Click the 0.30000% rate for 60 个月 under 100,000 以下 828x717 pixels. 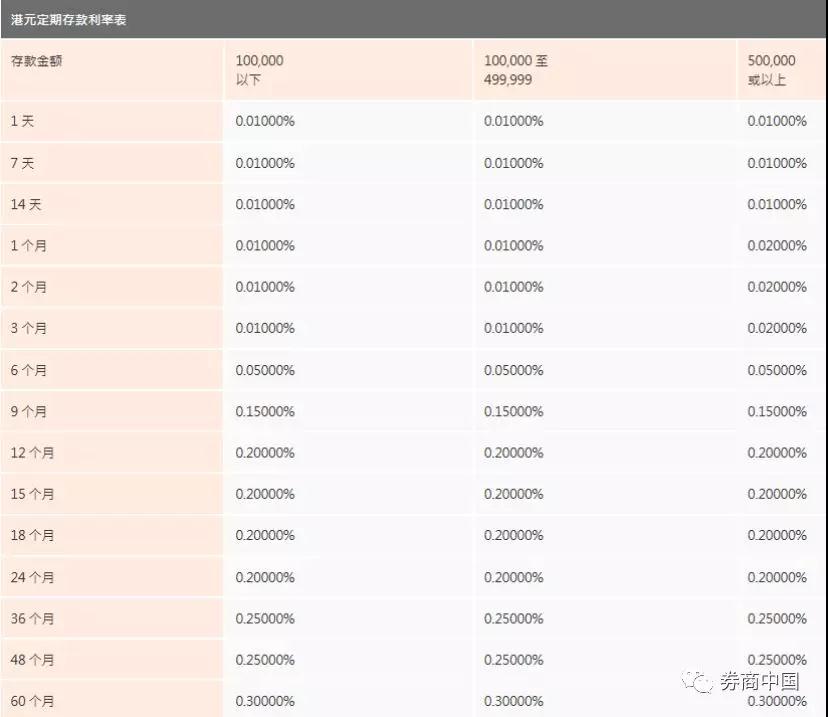(265, 701)
